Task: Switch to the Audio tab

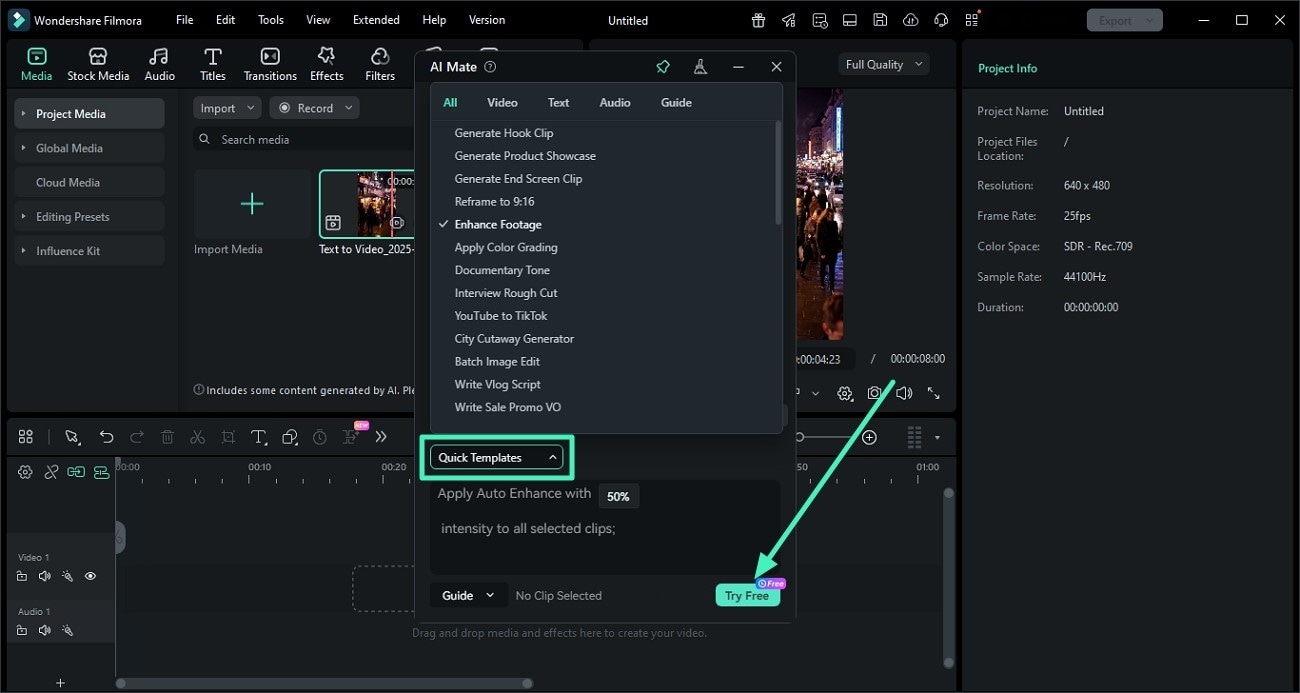Action: (159, 64)
